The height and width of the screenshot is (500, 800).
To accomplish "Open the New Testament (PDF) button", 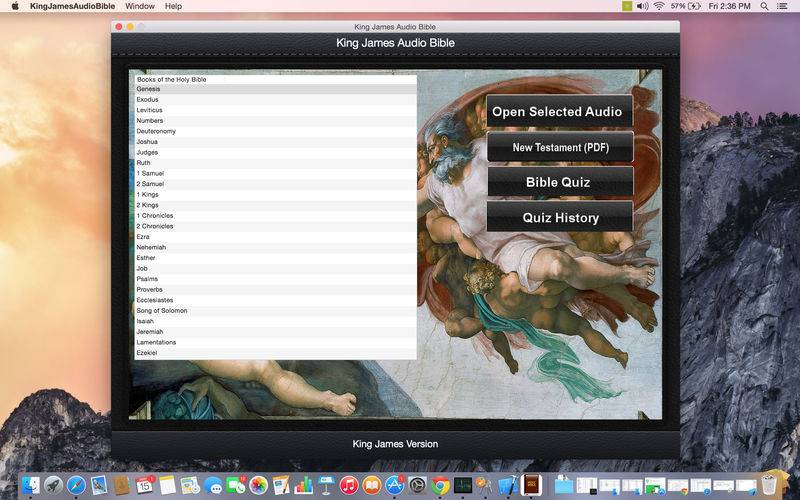I will (x=559, y=147).
